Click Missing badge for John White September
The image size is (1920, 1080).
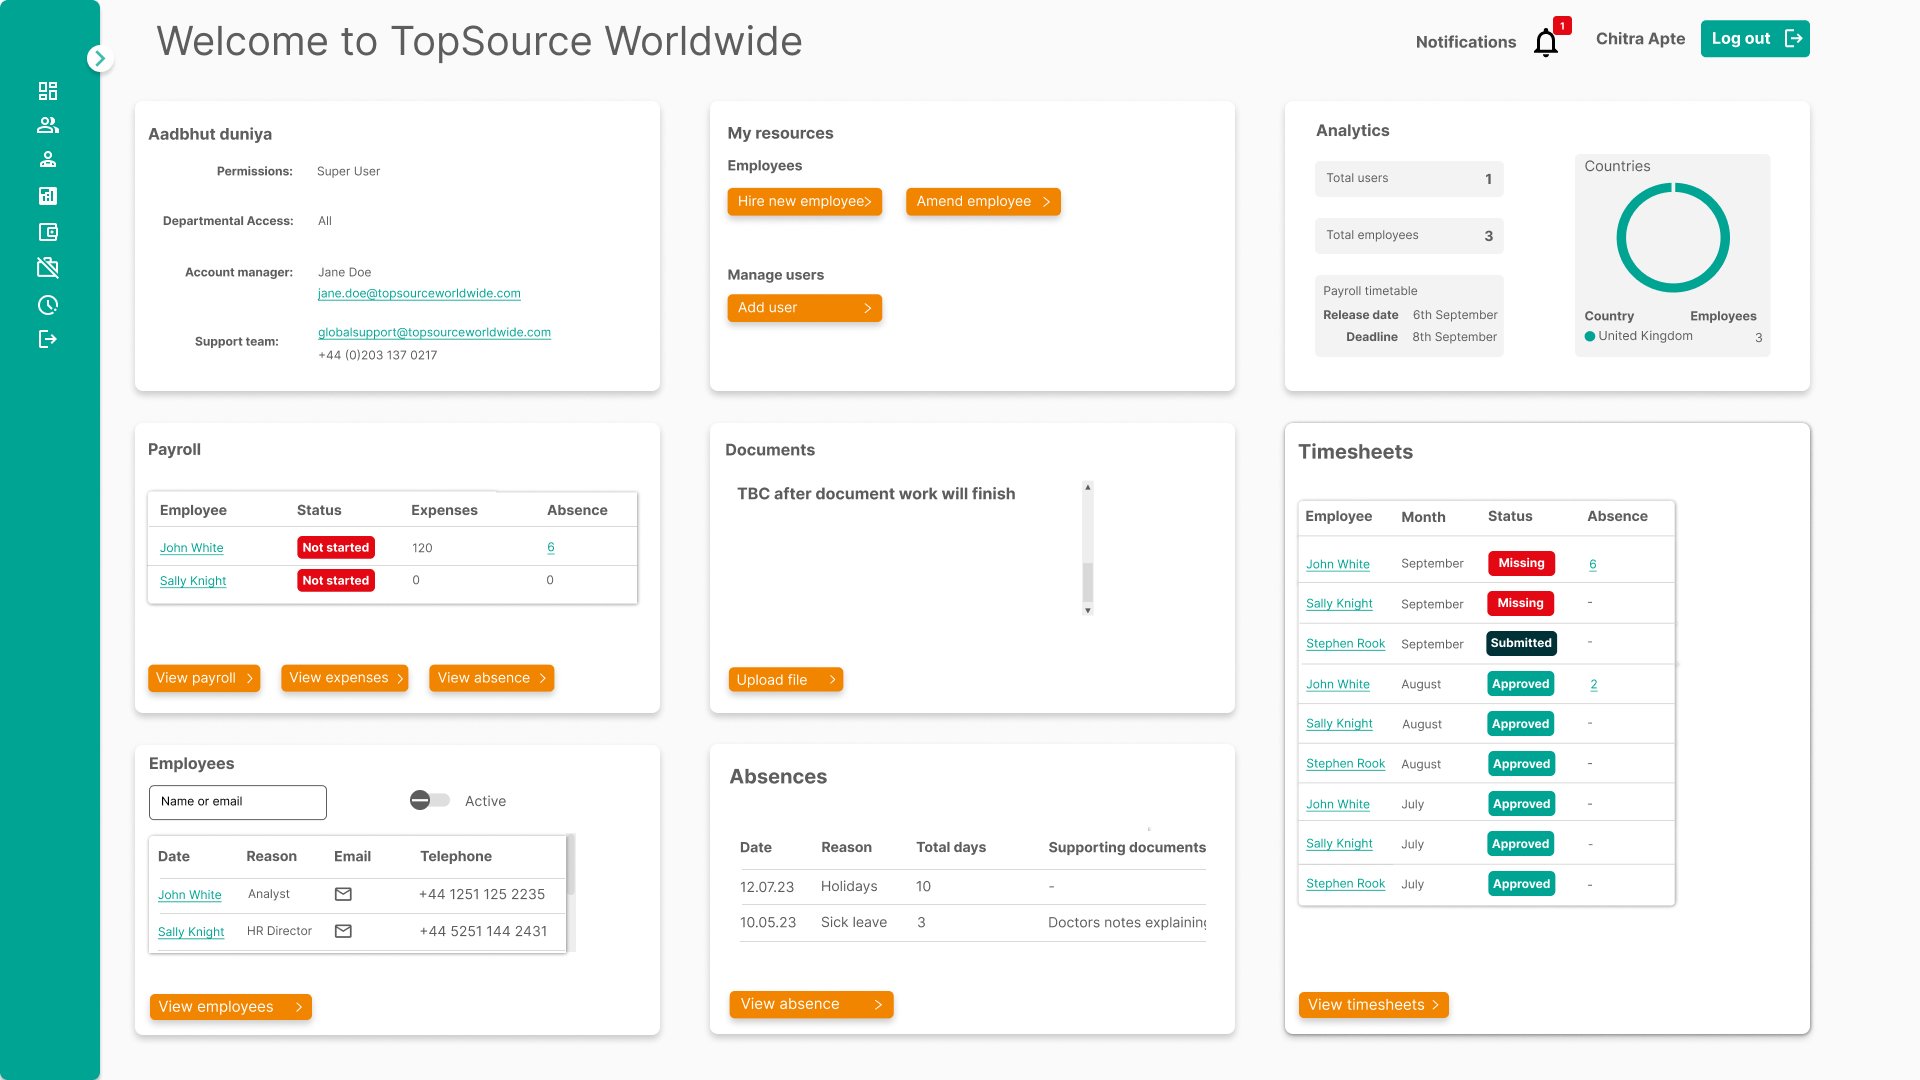pos(1521,563)
